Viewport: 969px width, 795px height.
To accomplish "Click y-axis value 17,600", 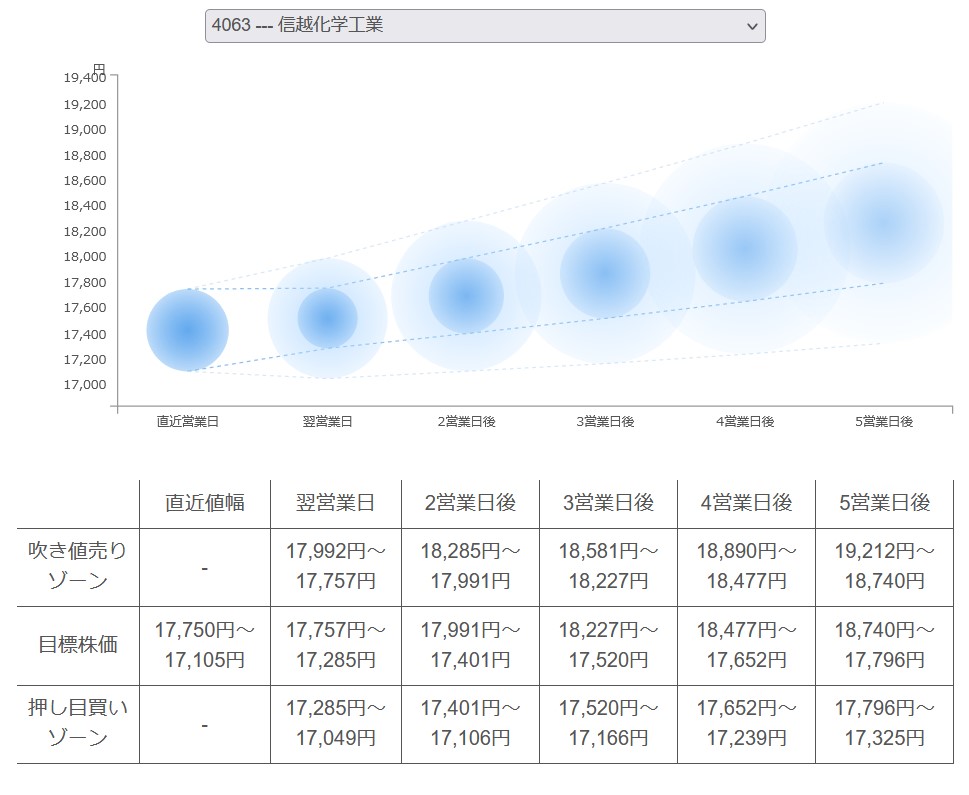I will [x=85, y=308].
